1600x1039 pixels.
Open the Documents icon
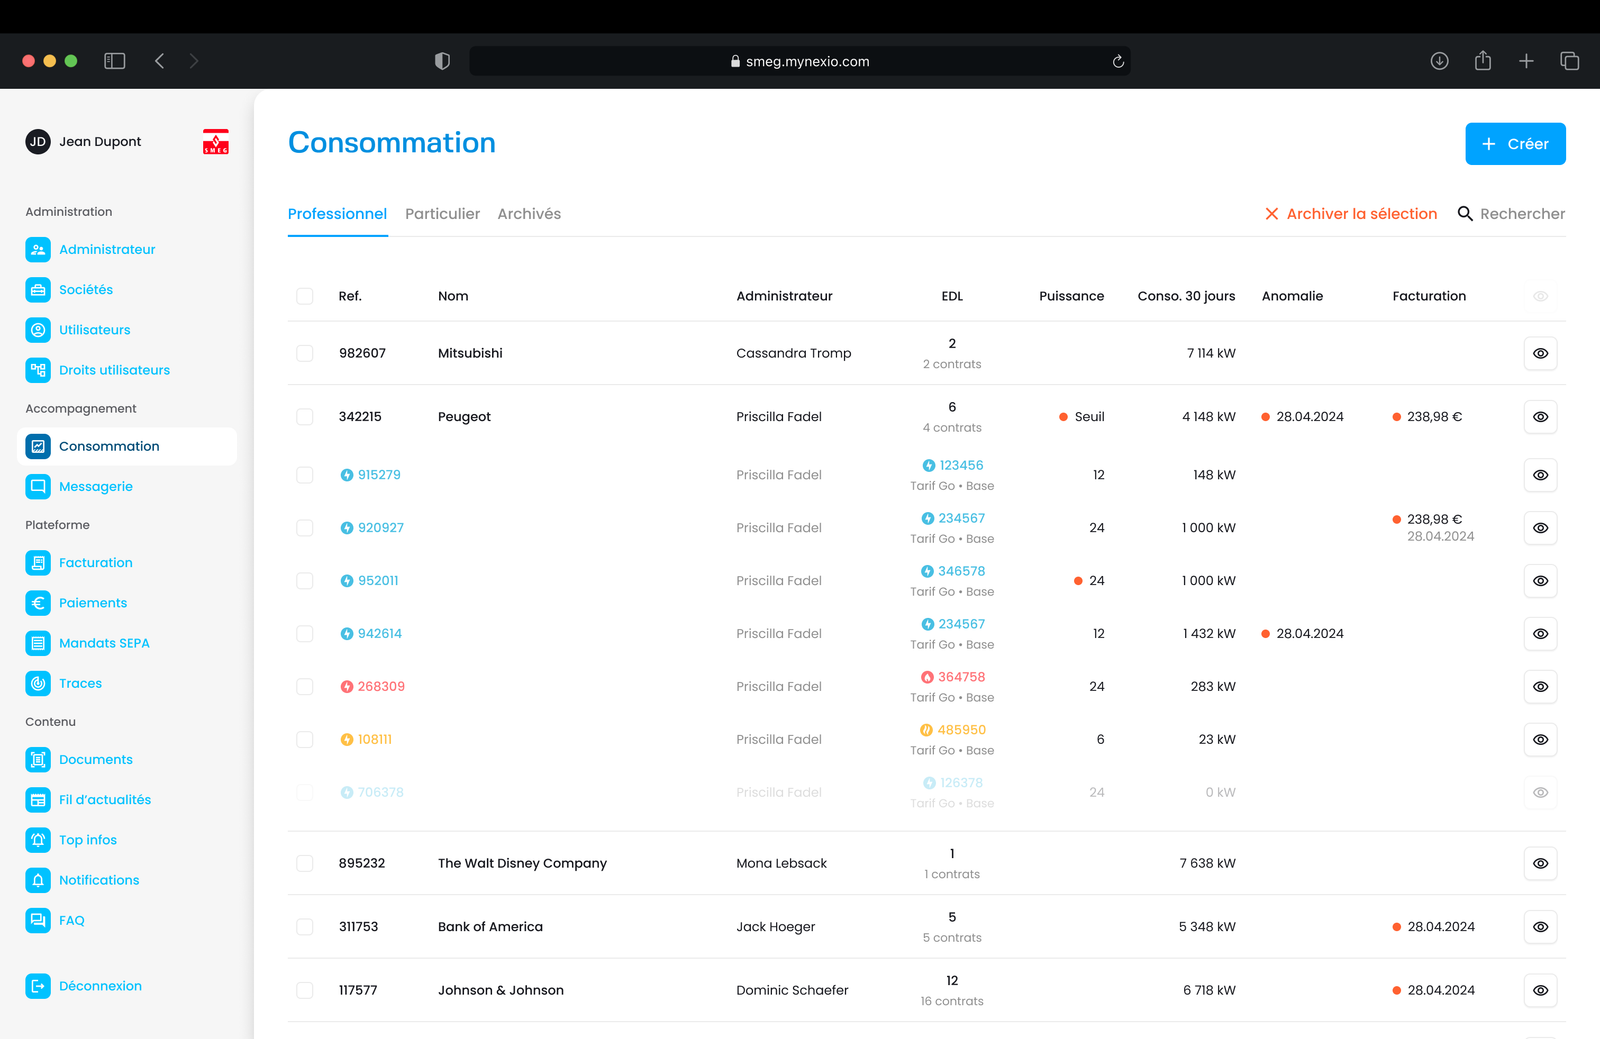click(38, 760)
